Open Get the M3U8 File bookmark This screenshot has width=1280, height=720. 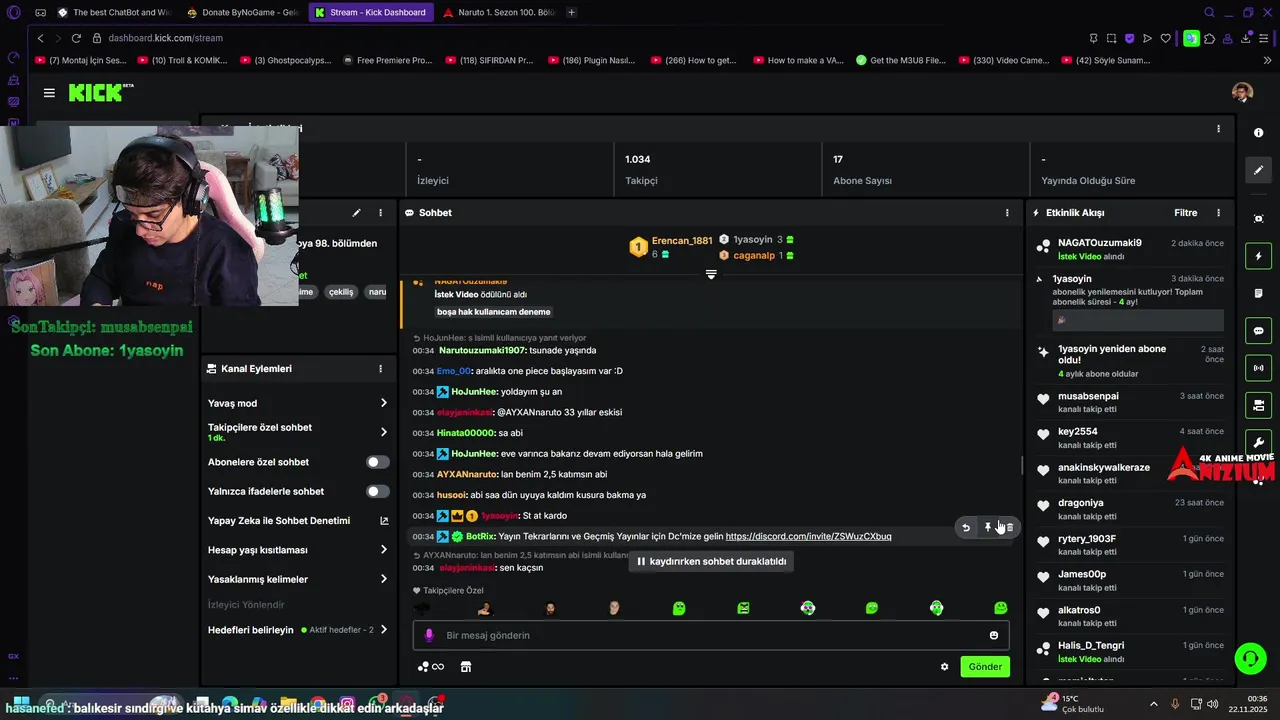pyautogui.click(x=900, y=60)
